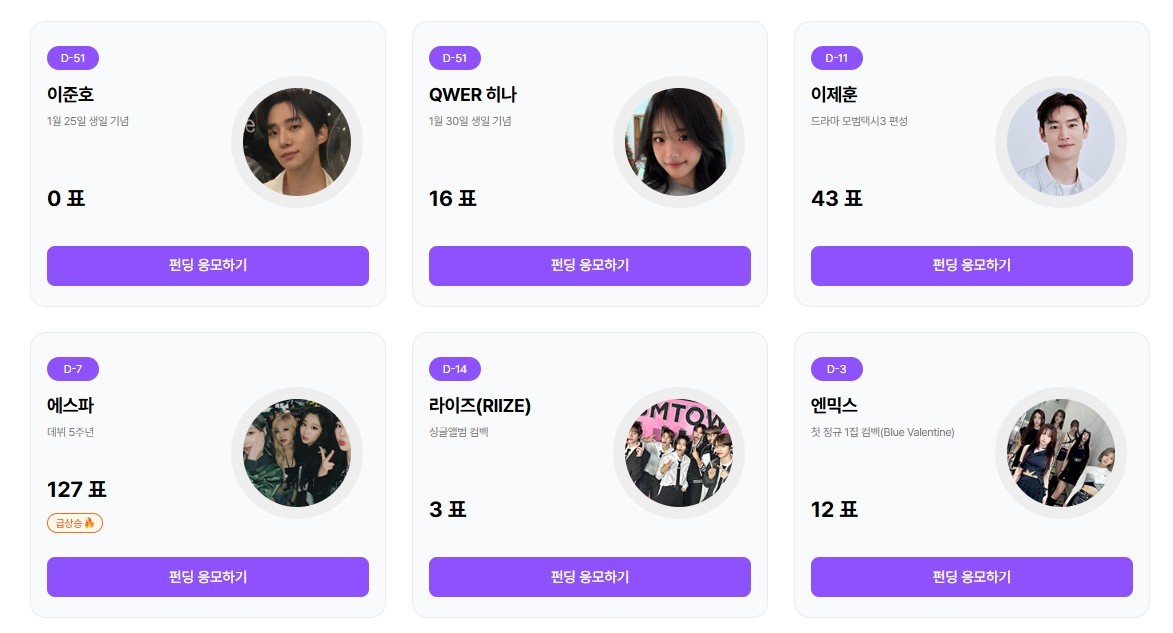This screenshot has height=633, width=1173.
Task: Open the 에스파 group photo thumbnail
Action: coord(297,453)
